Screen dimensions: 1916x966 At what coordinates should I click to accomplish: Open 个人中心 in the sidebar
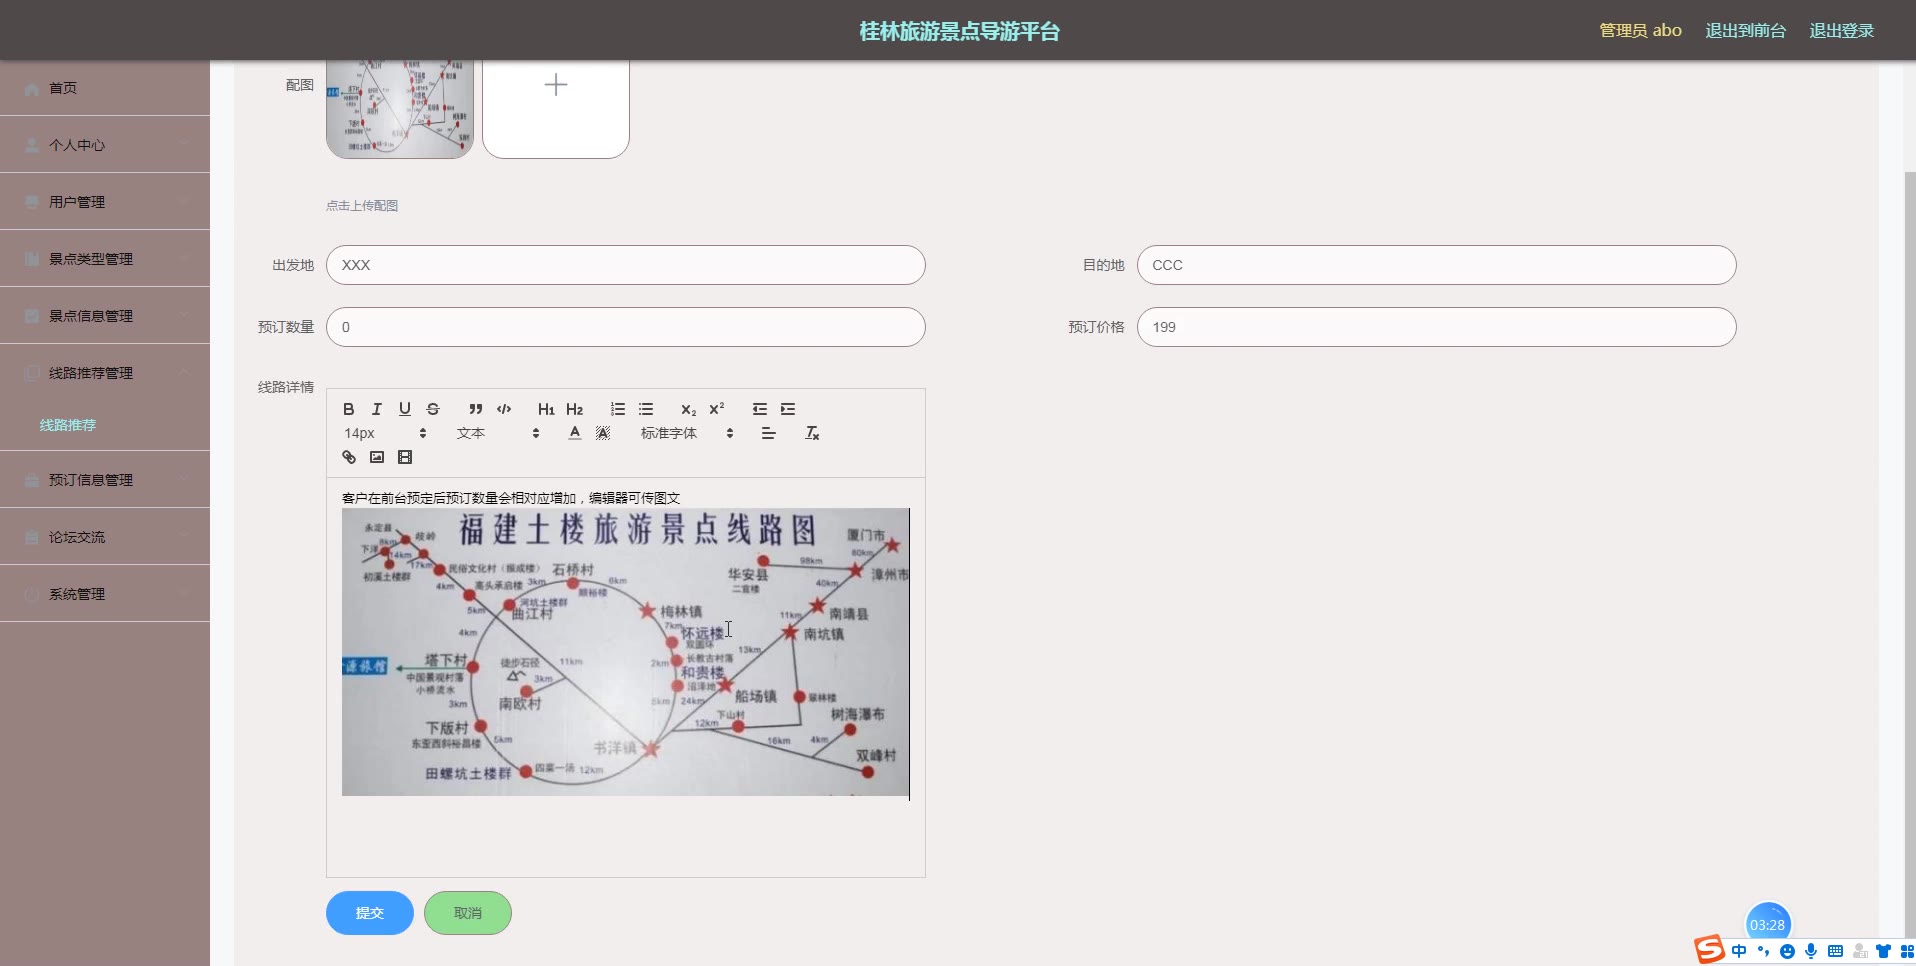(105, 145)
